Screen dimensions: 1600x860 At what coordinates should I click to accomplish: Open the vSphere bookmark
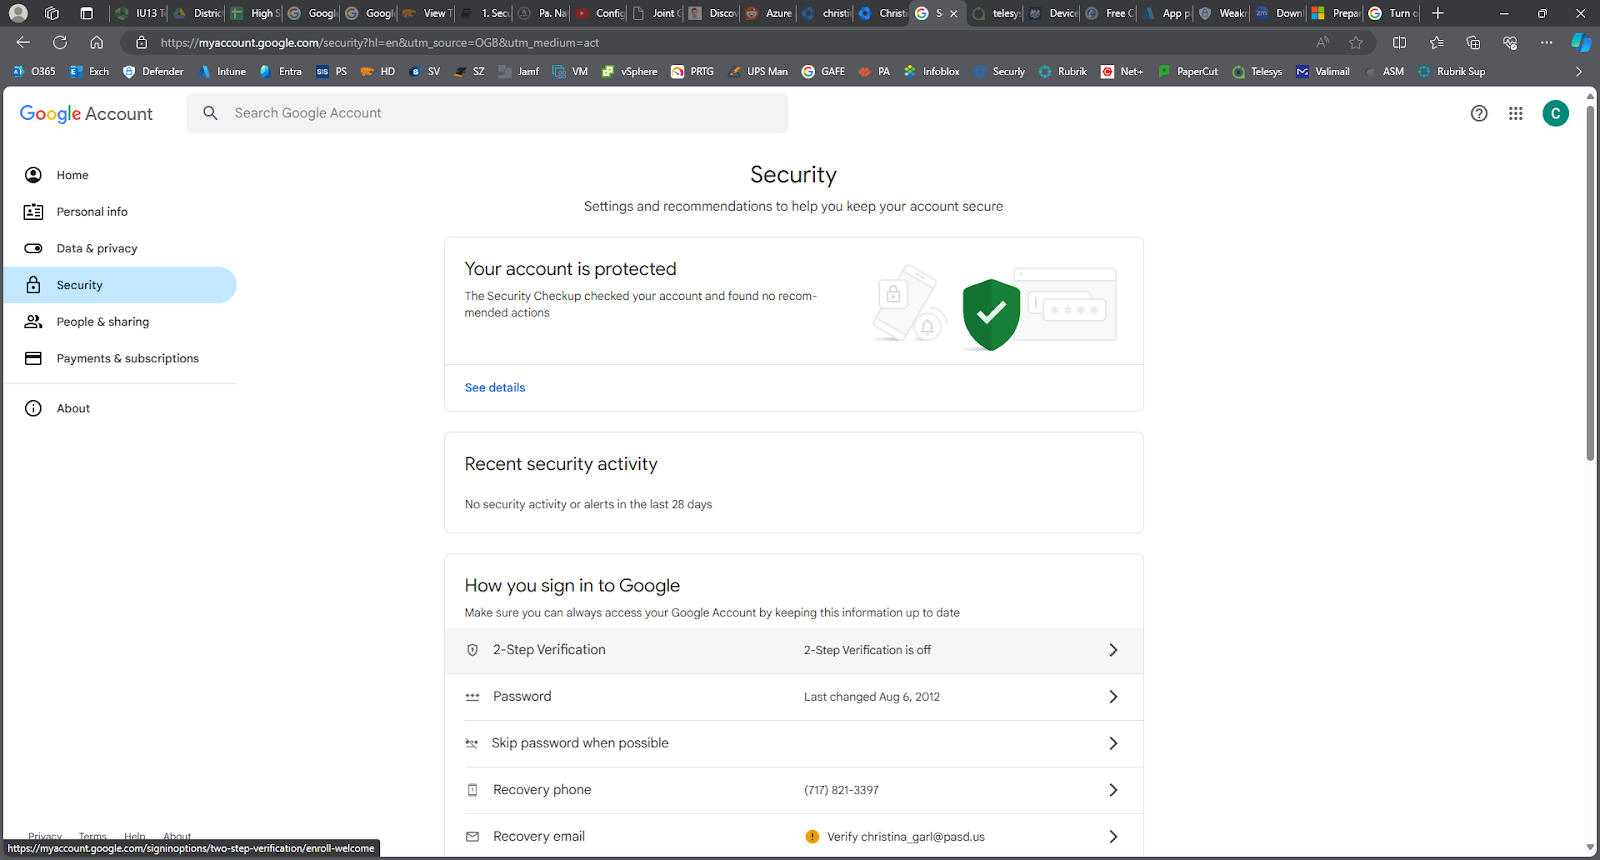[x=629, y=71]
